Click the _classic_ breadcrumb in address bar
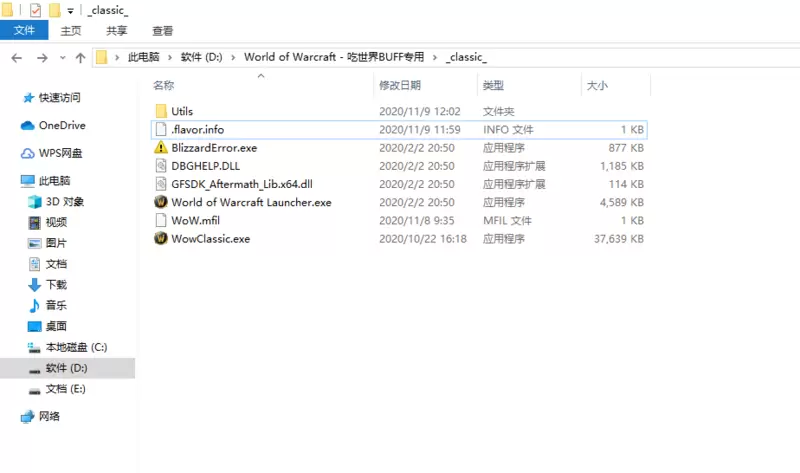Screen dimensions: 800x473 (466, 57)
